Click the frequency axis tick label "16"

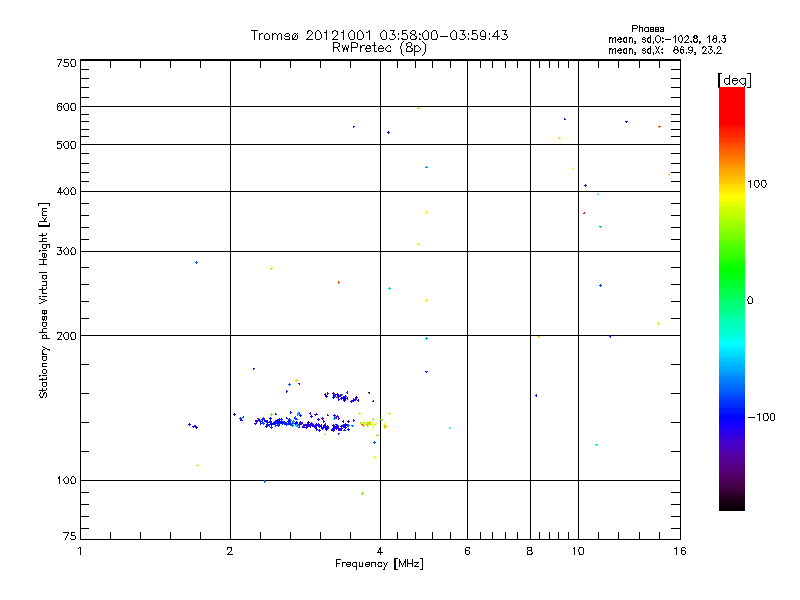coord(680,551)
